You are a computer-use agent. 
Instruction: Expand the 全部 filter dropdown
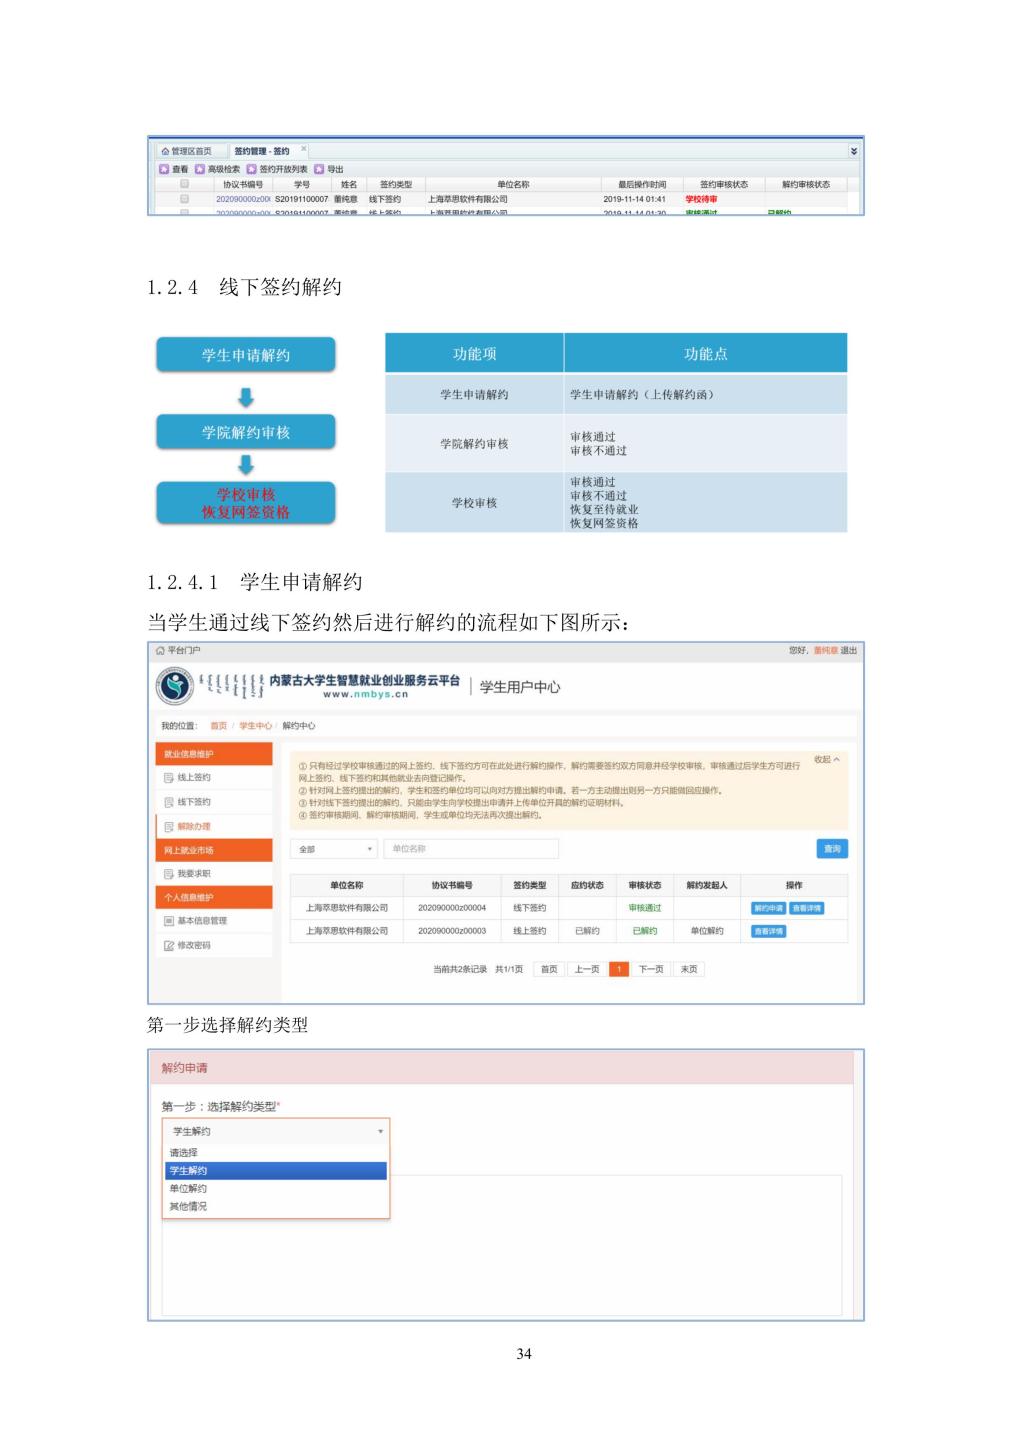coord(334,849)
